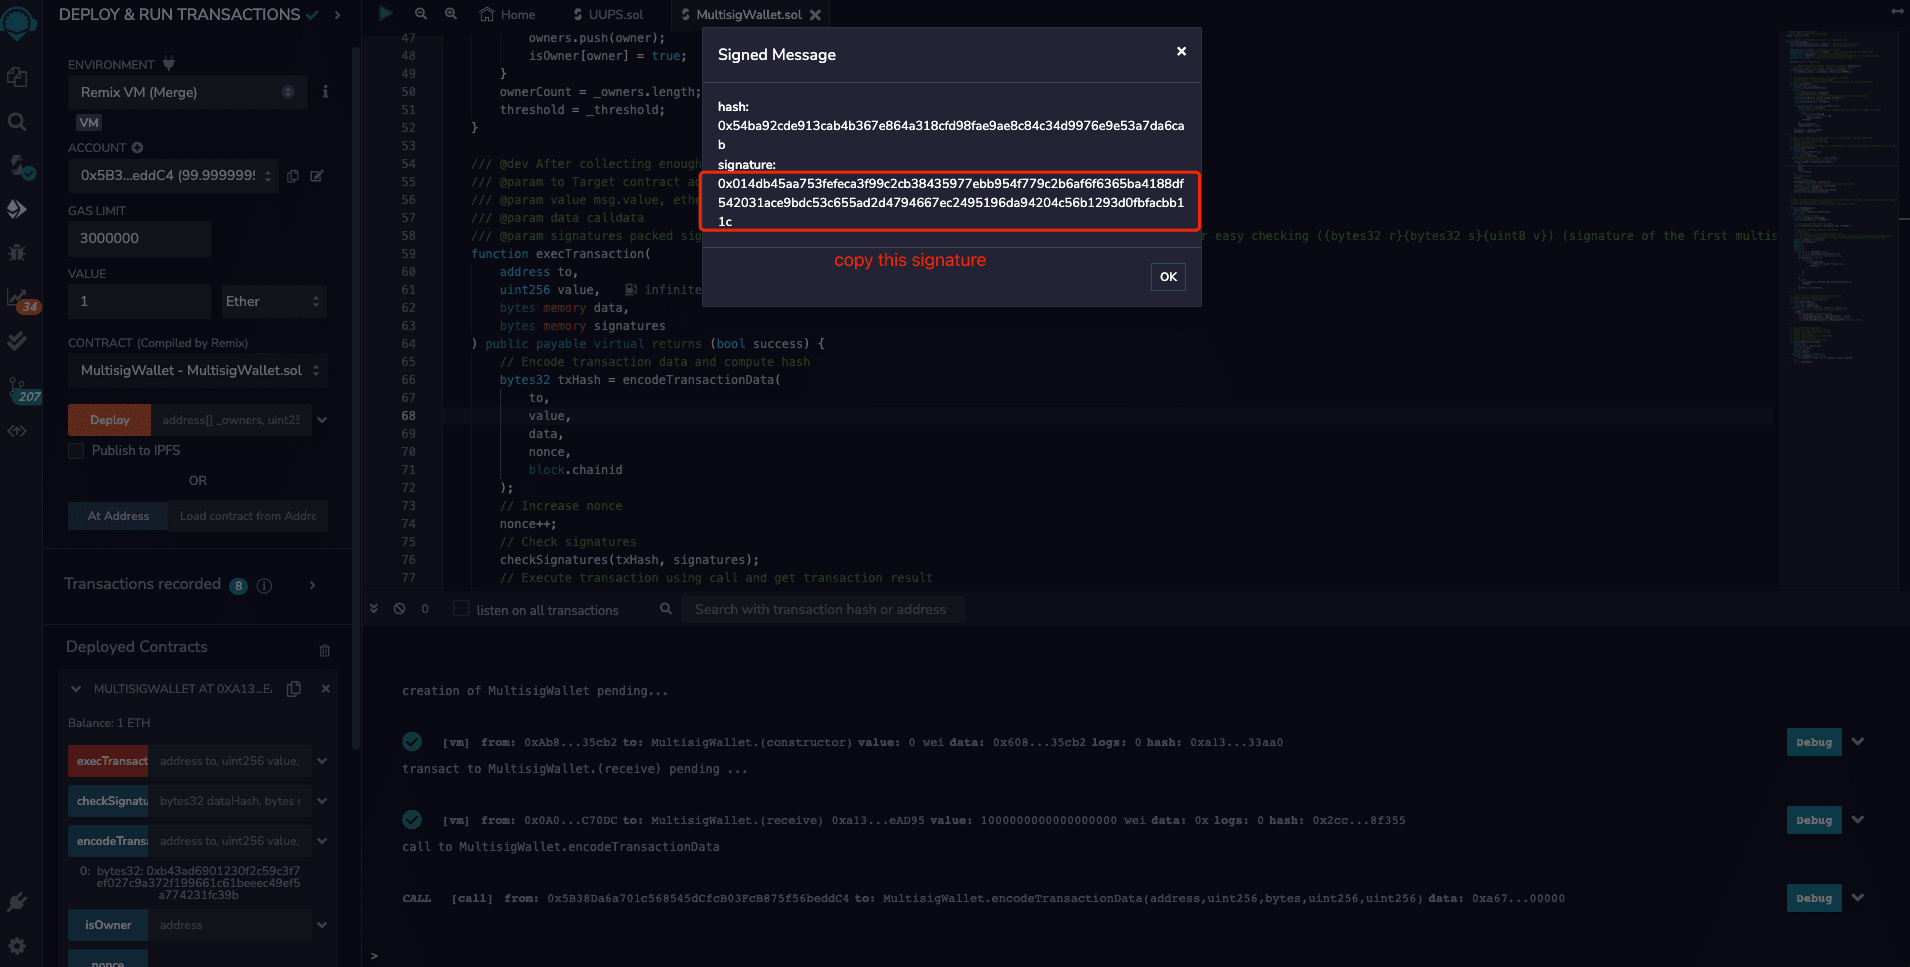The image size is (1910, 967).
Task: Open the Debugger bug icon in sidebar
Action: 17,252
